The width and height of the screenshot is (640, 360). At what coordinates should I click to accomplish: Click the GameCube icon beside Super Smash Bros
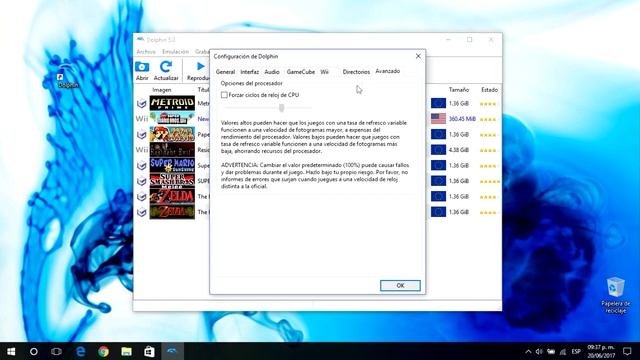coord(142,181)
